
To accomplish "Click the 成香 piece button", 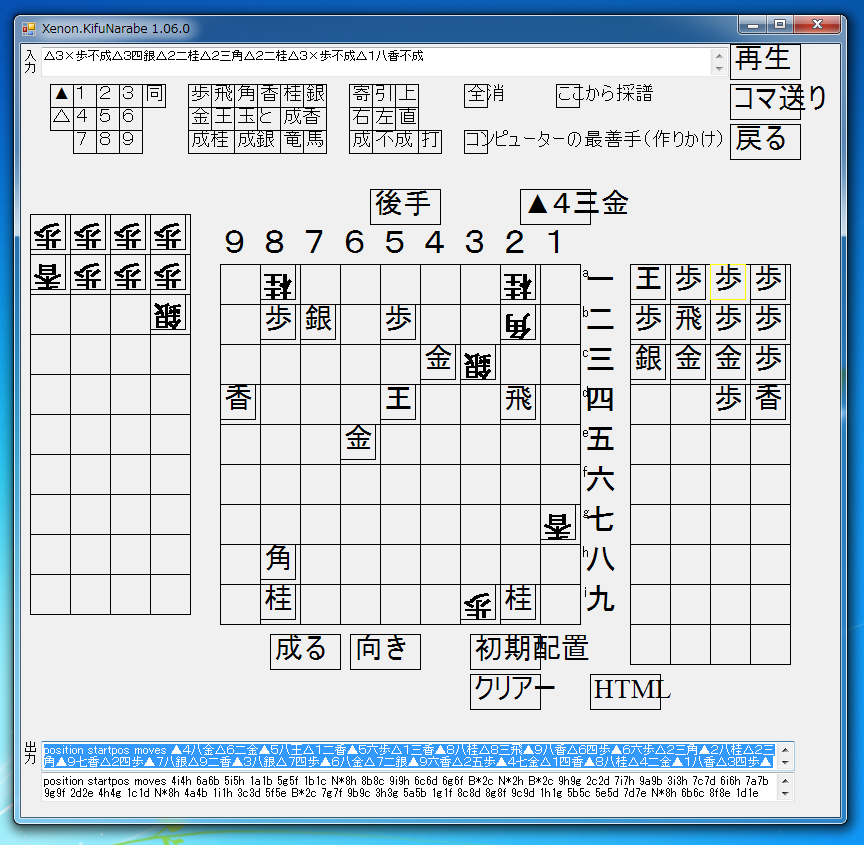I will [304, 118].
